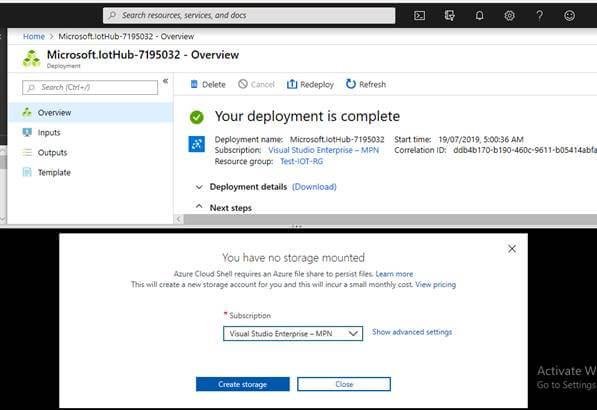The image size is (597, 410).
Task: Click the left pane scrollbar down arrow
Action: click(3, 219)
